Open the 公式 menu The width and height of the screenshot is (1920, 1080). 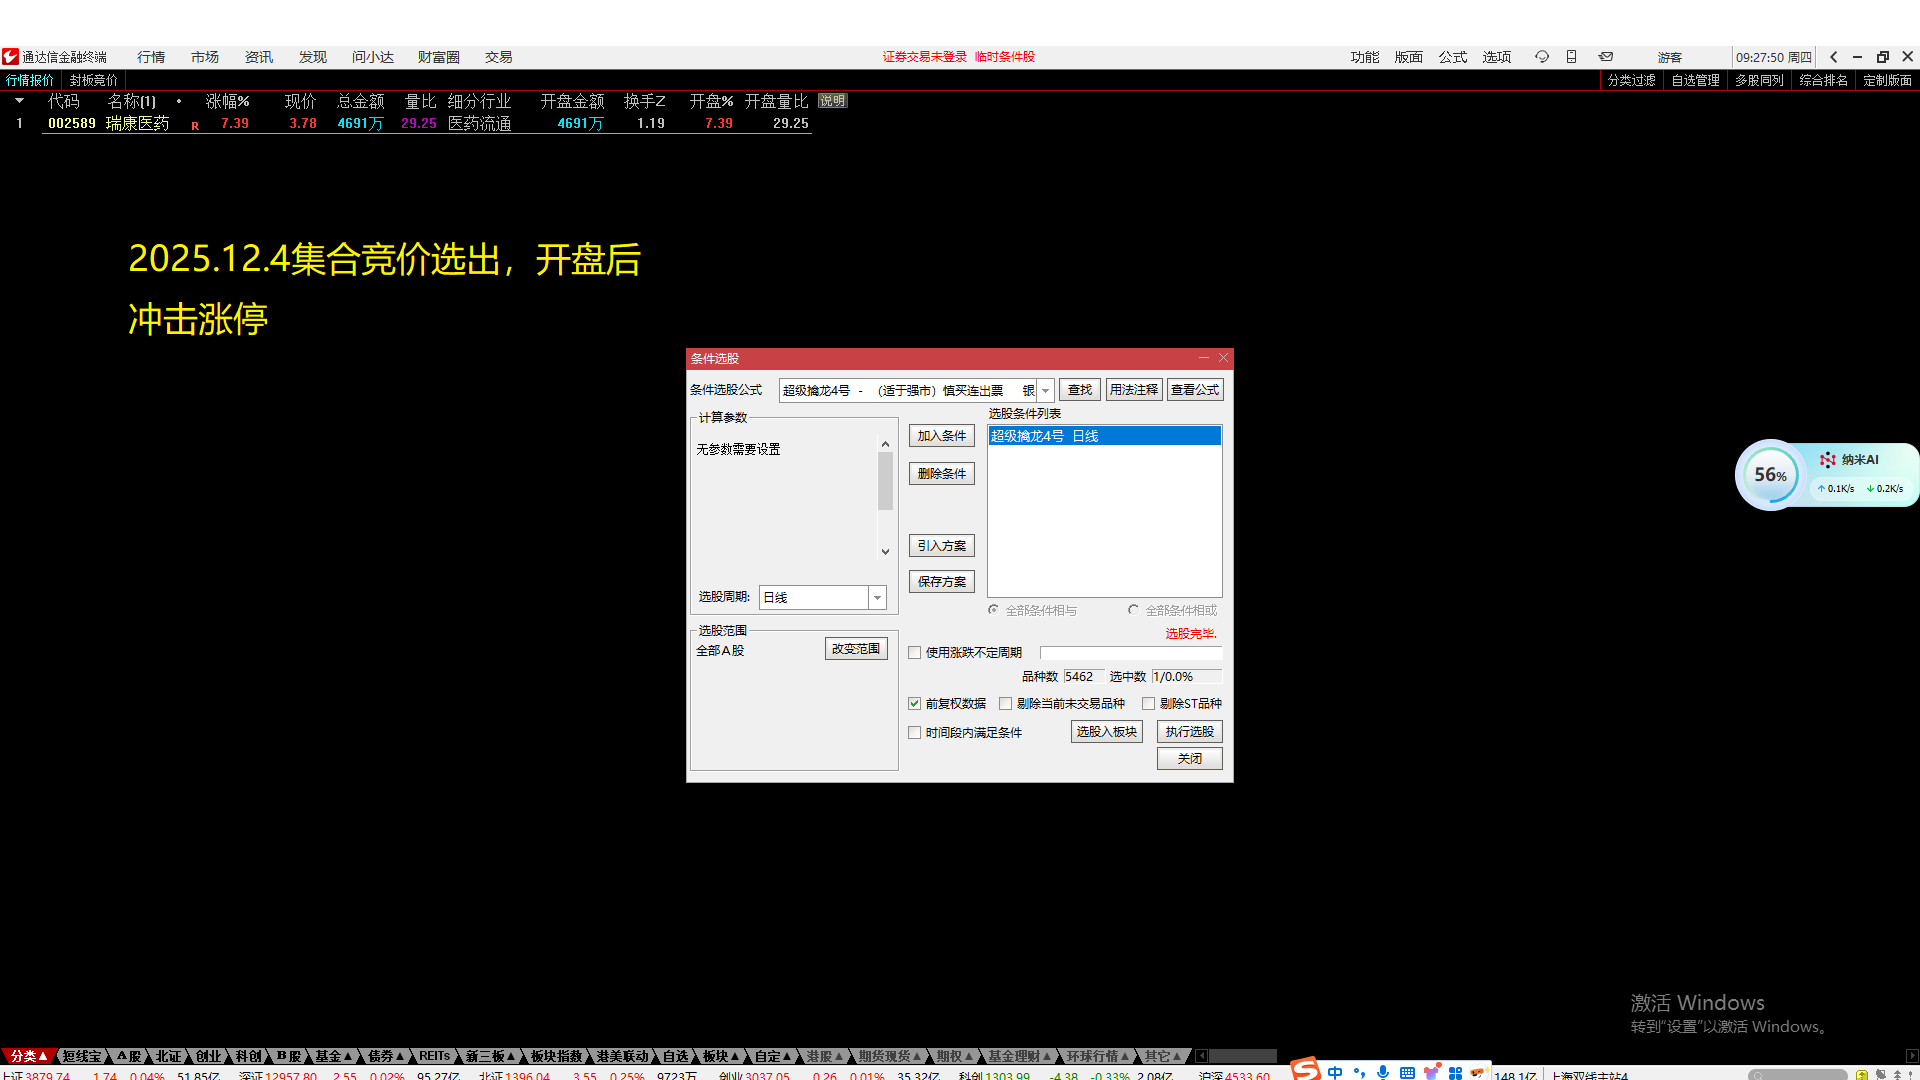coord(1452,57)
